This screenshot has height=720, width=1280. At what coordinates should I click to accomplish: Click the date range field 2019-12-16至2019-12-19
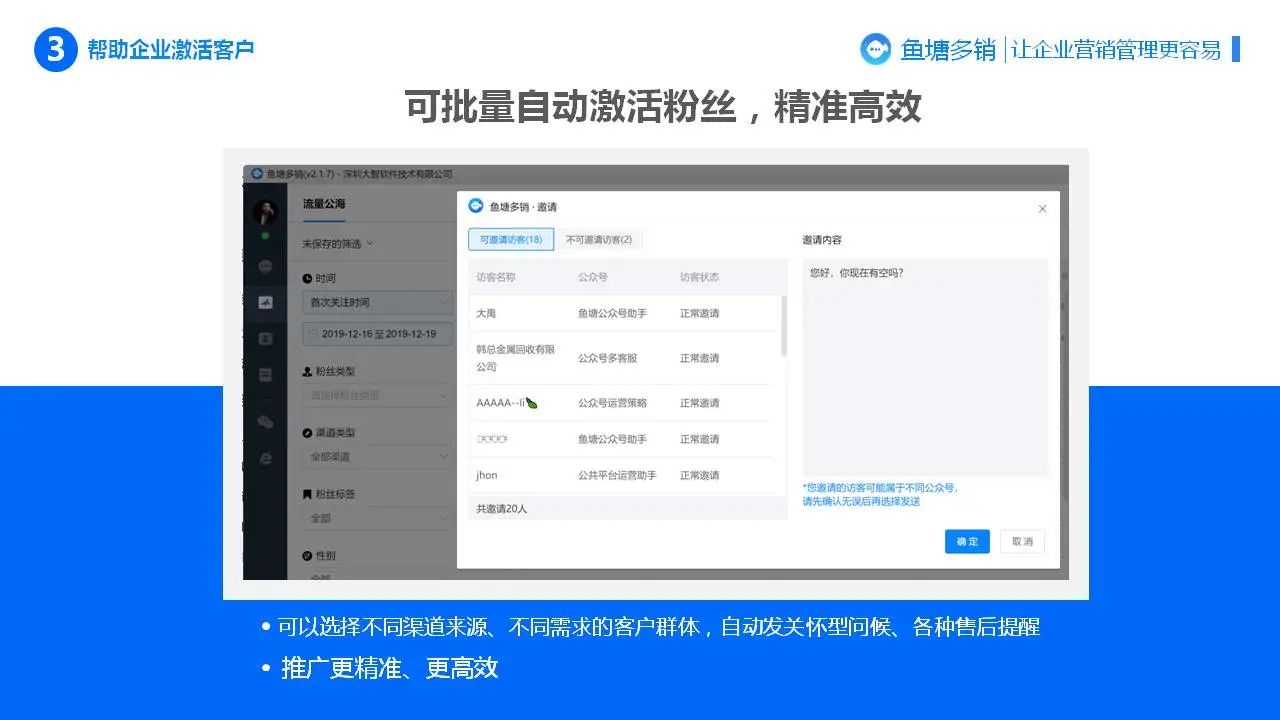376,333
